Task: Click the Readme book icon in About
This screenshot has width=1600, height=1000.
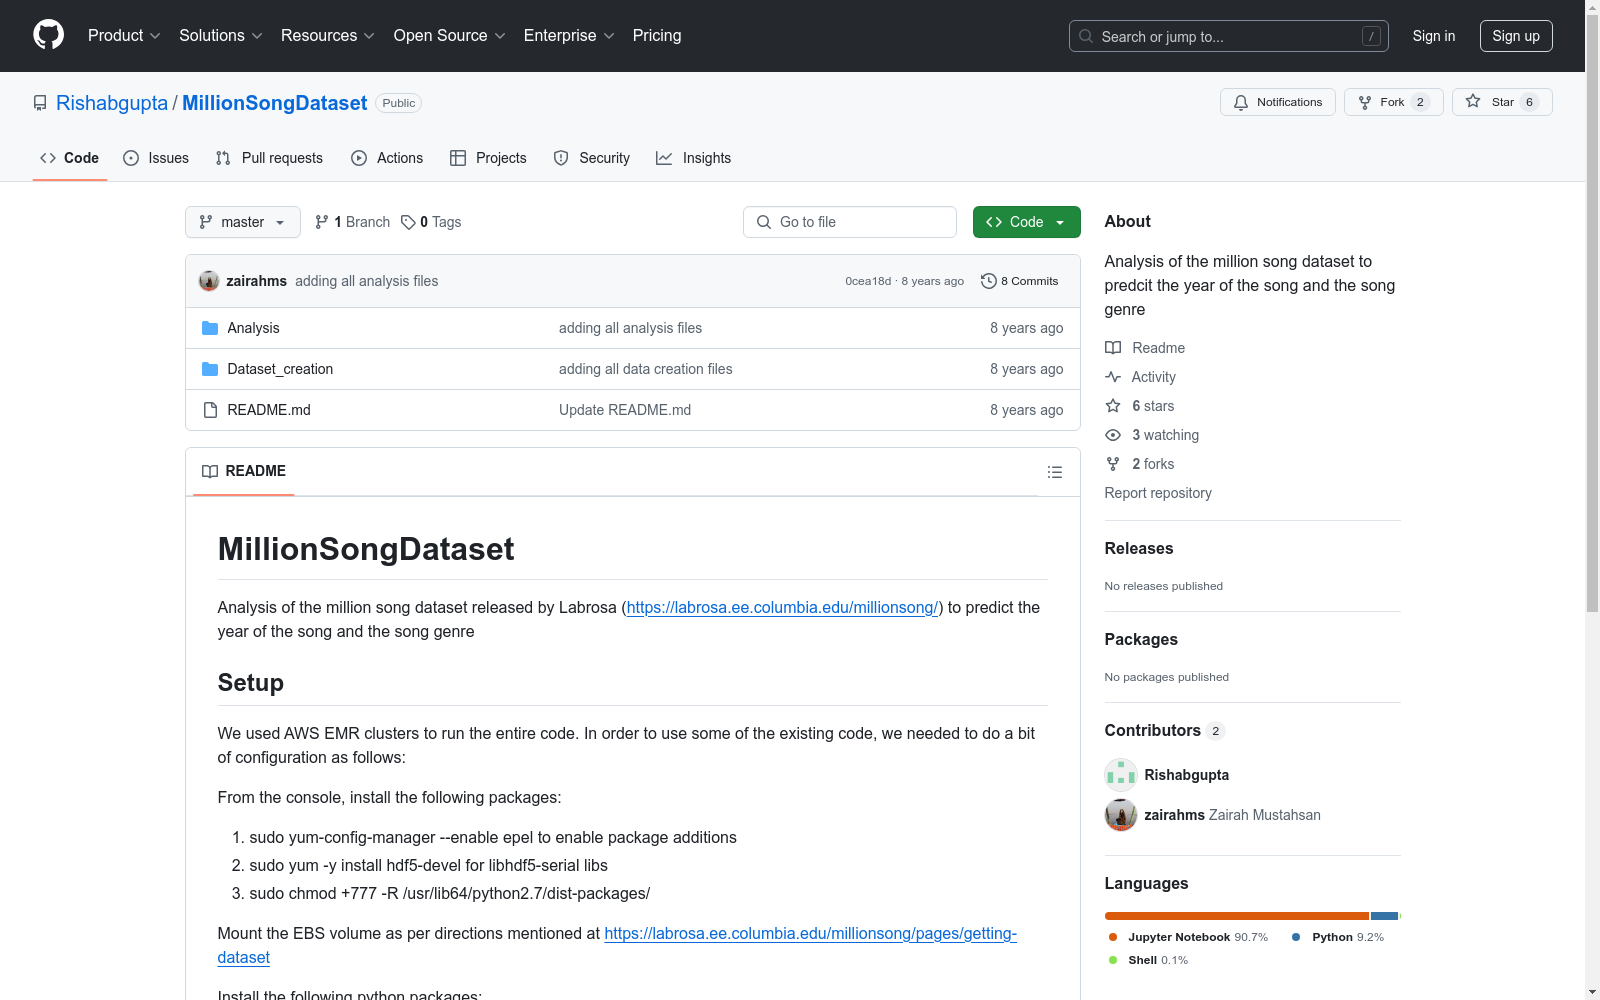Action: click(1113, 348)
